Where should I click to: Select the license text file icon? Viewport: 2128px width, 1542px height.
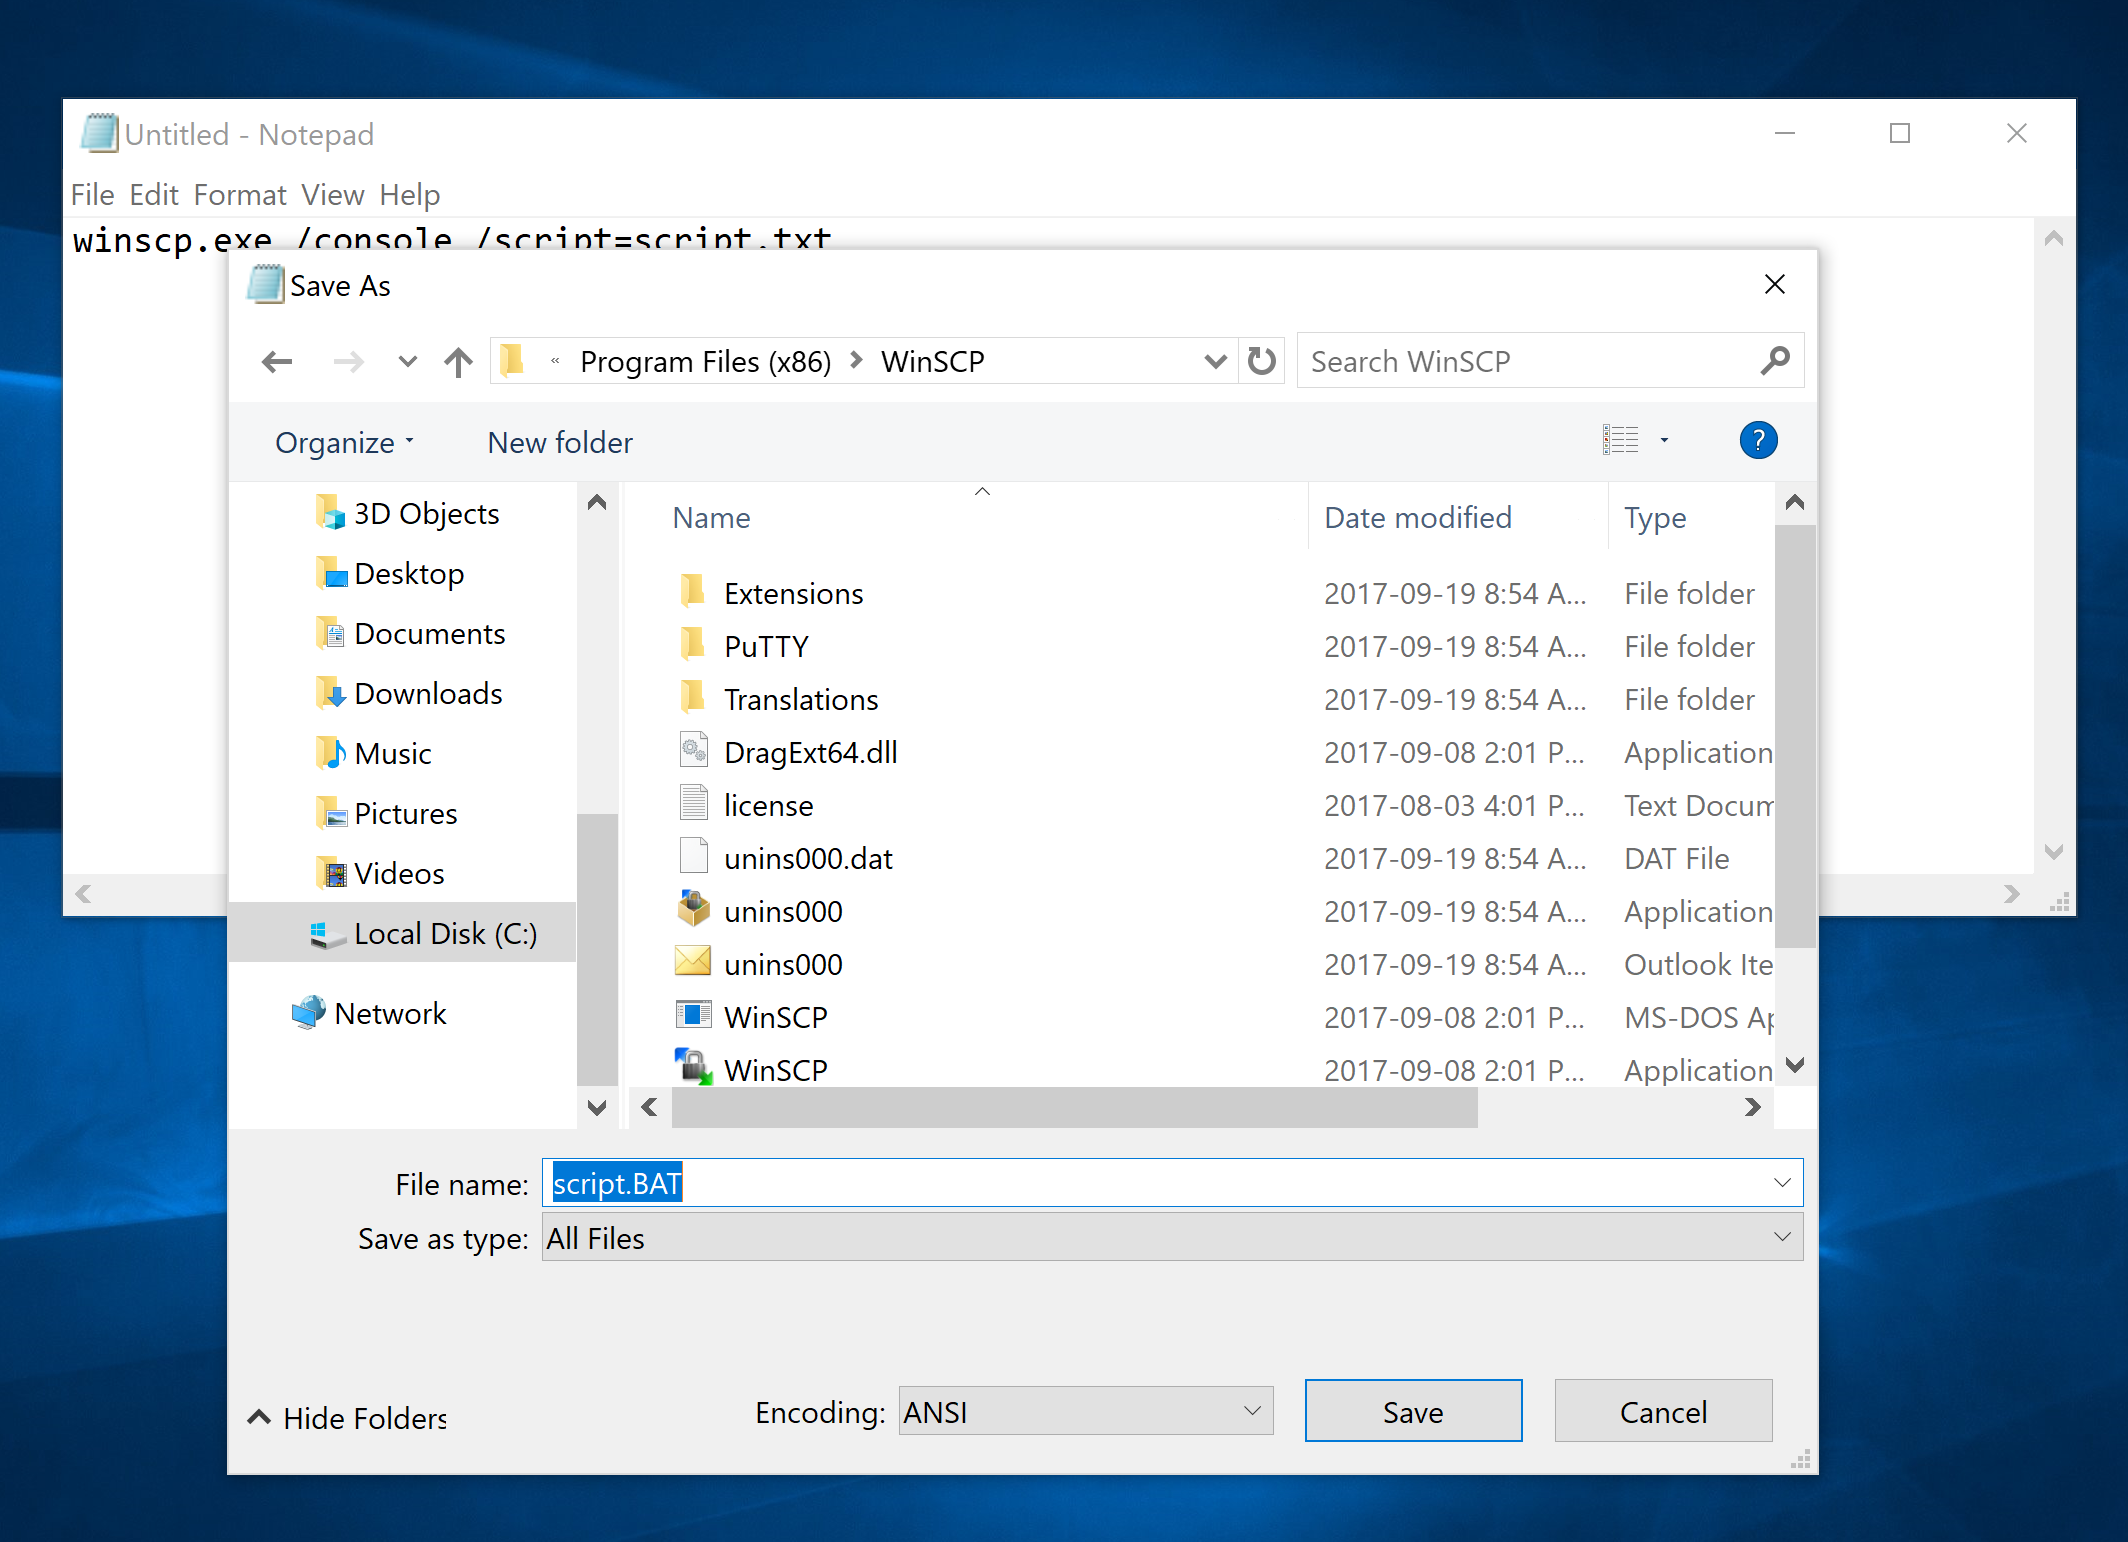point(693,804)
